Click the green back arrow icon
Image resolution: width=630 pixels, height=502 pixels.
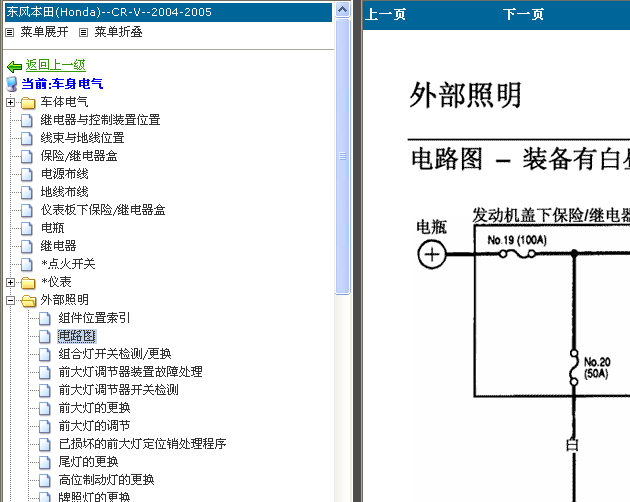[14, 66]
